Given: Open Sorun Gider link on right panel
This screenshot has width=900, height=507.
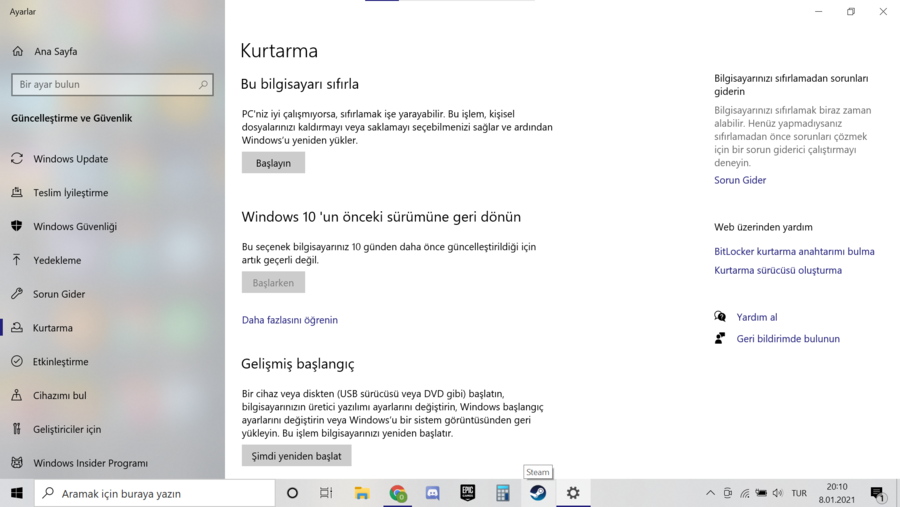Looking at the screenshot, I should point(740,180).
